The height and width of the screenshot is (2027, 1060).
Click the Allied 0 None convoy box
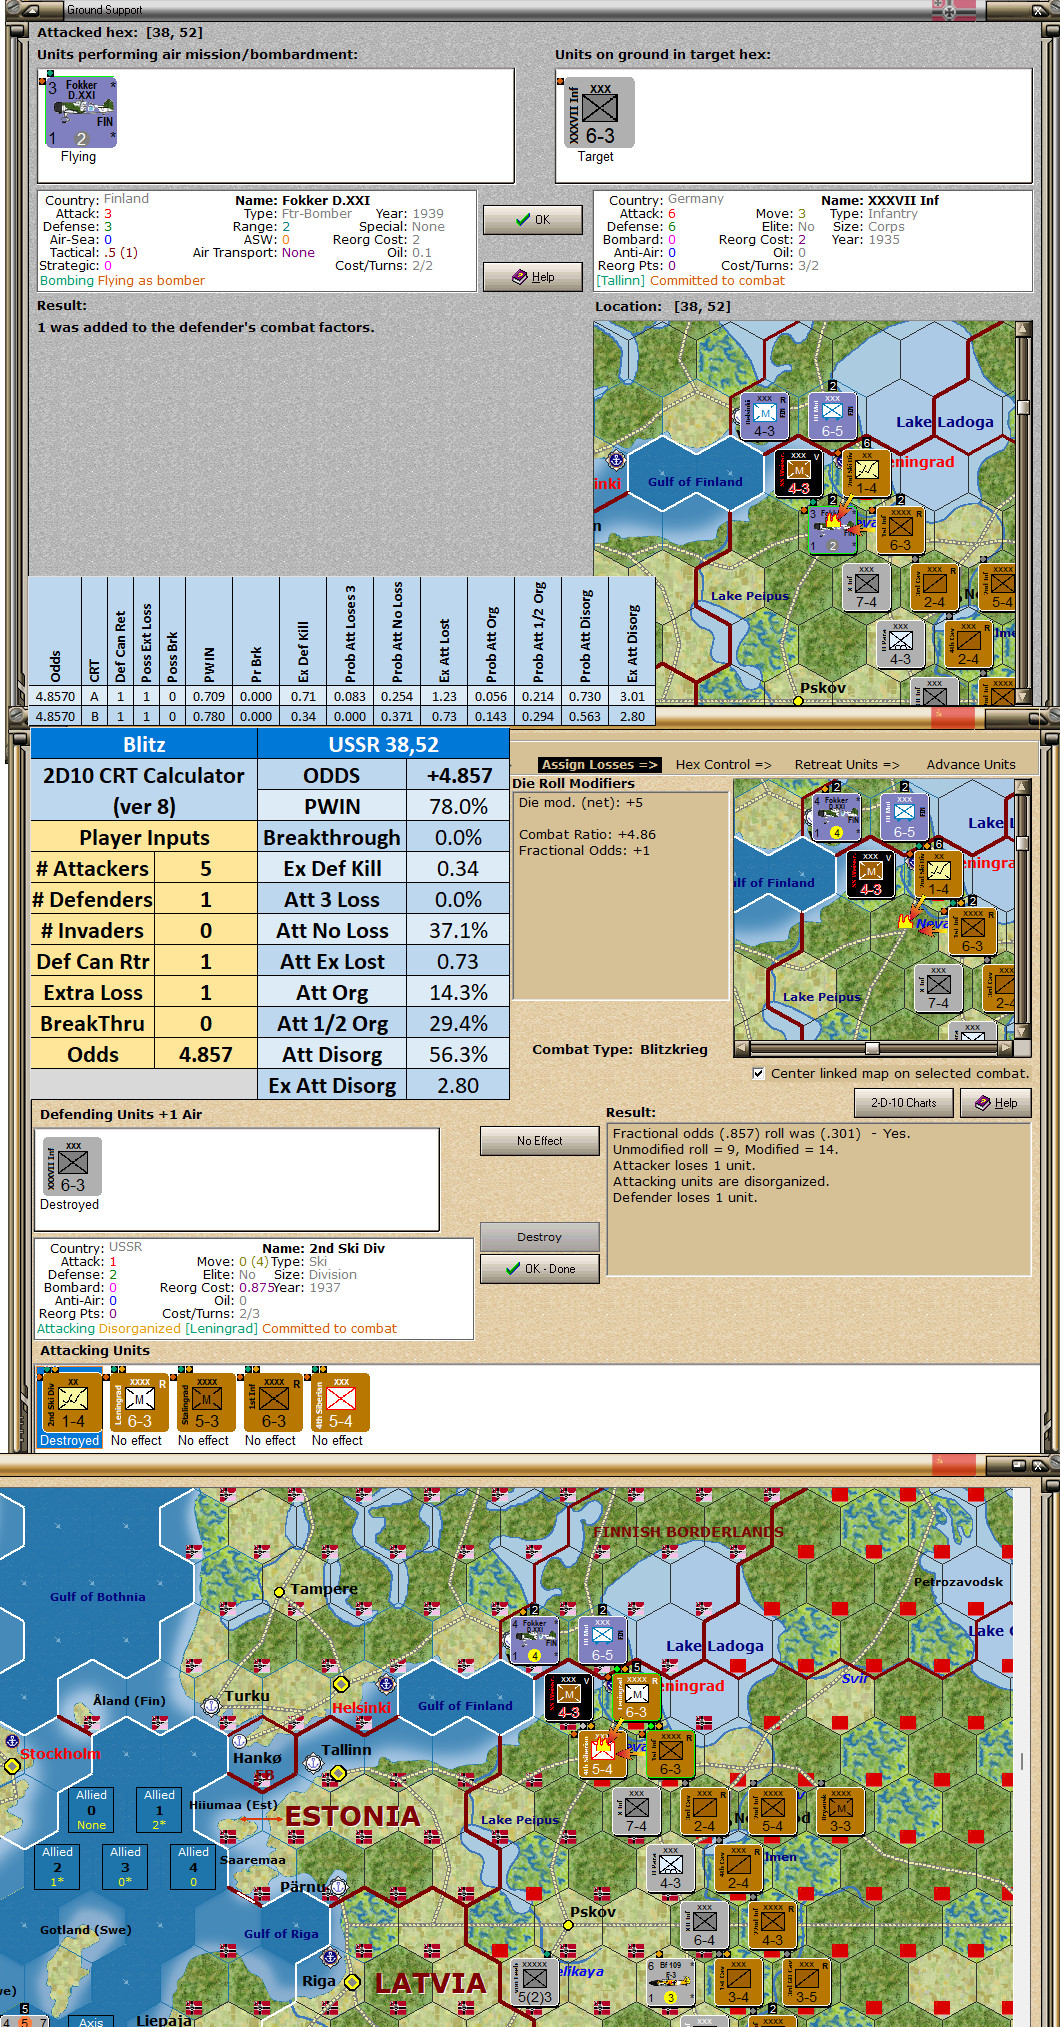tap(91, 1809)
